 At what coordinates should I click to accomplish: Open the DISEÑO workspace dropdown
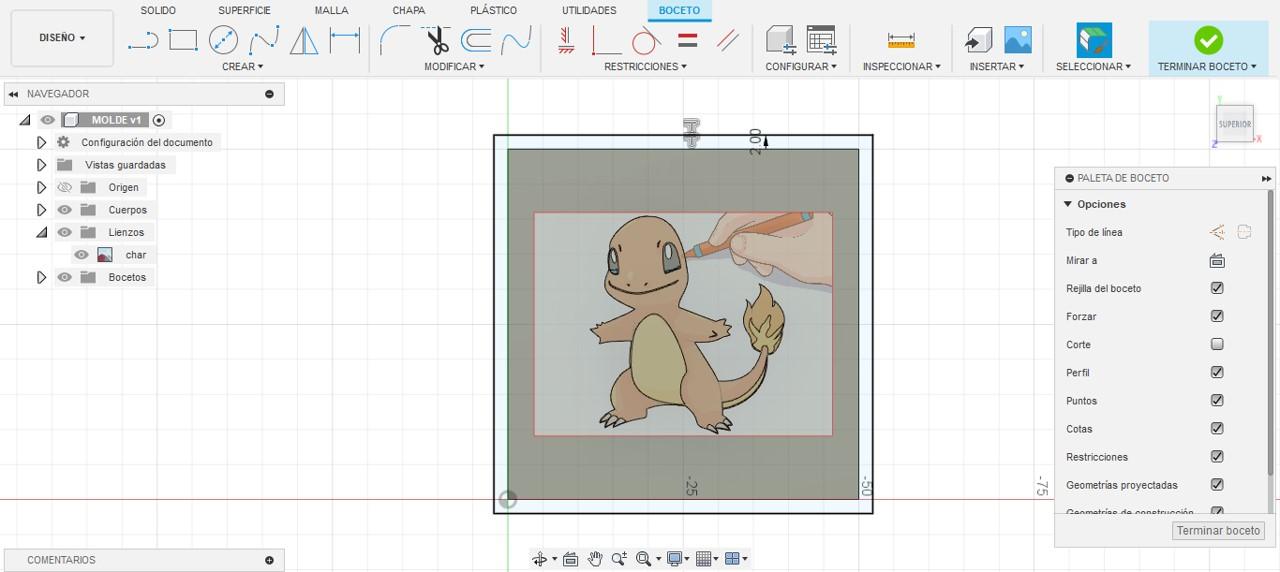pos(62,38)
